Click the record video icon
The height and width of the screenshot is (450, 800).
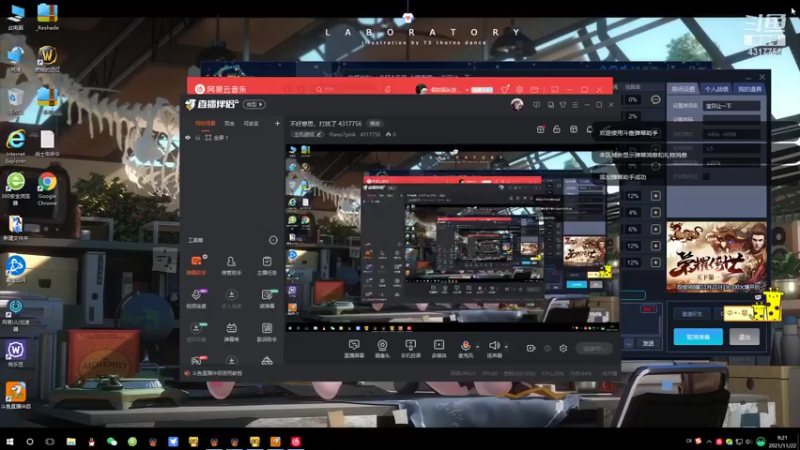(x=531, y=348)
